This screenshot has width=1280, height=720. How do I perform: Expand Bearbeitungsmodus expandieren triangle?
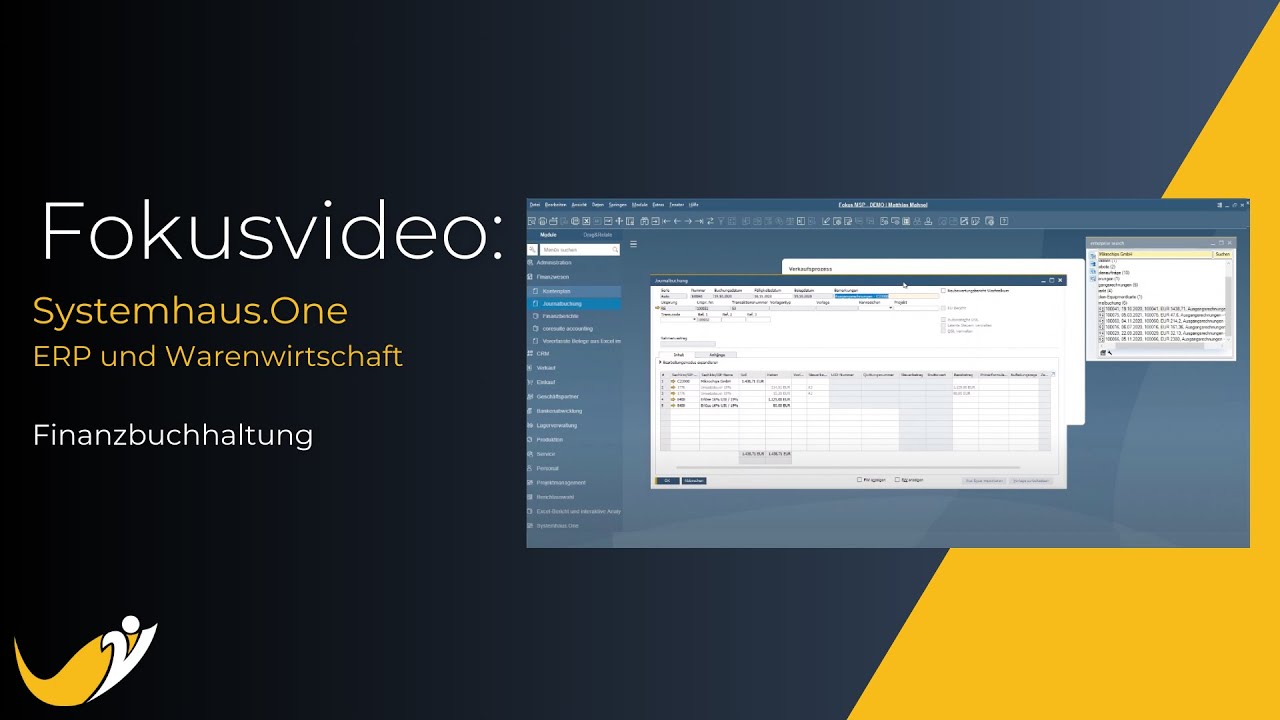point(660,362)
